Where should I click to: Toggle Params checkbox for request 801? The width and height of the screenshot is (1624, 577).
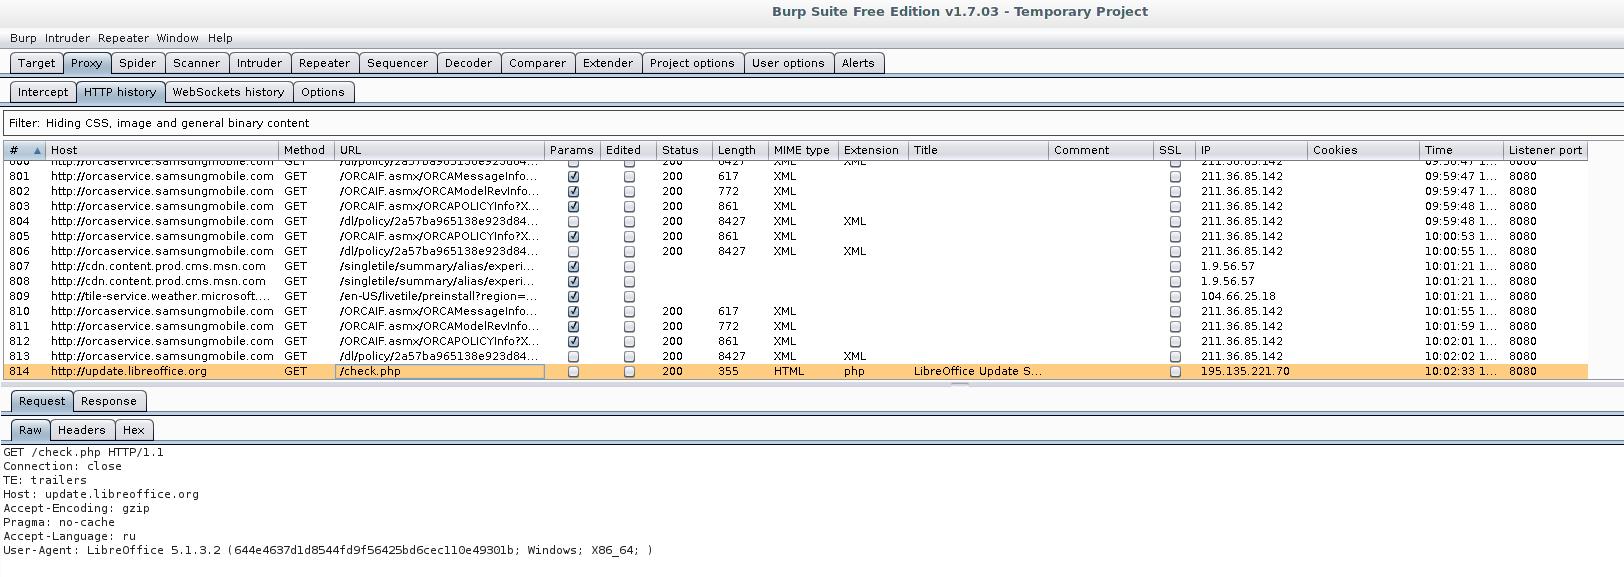tap(573, 176)
